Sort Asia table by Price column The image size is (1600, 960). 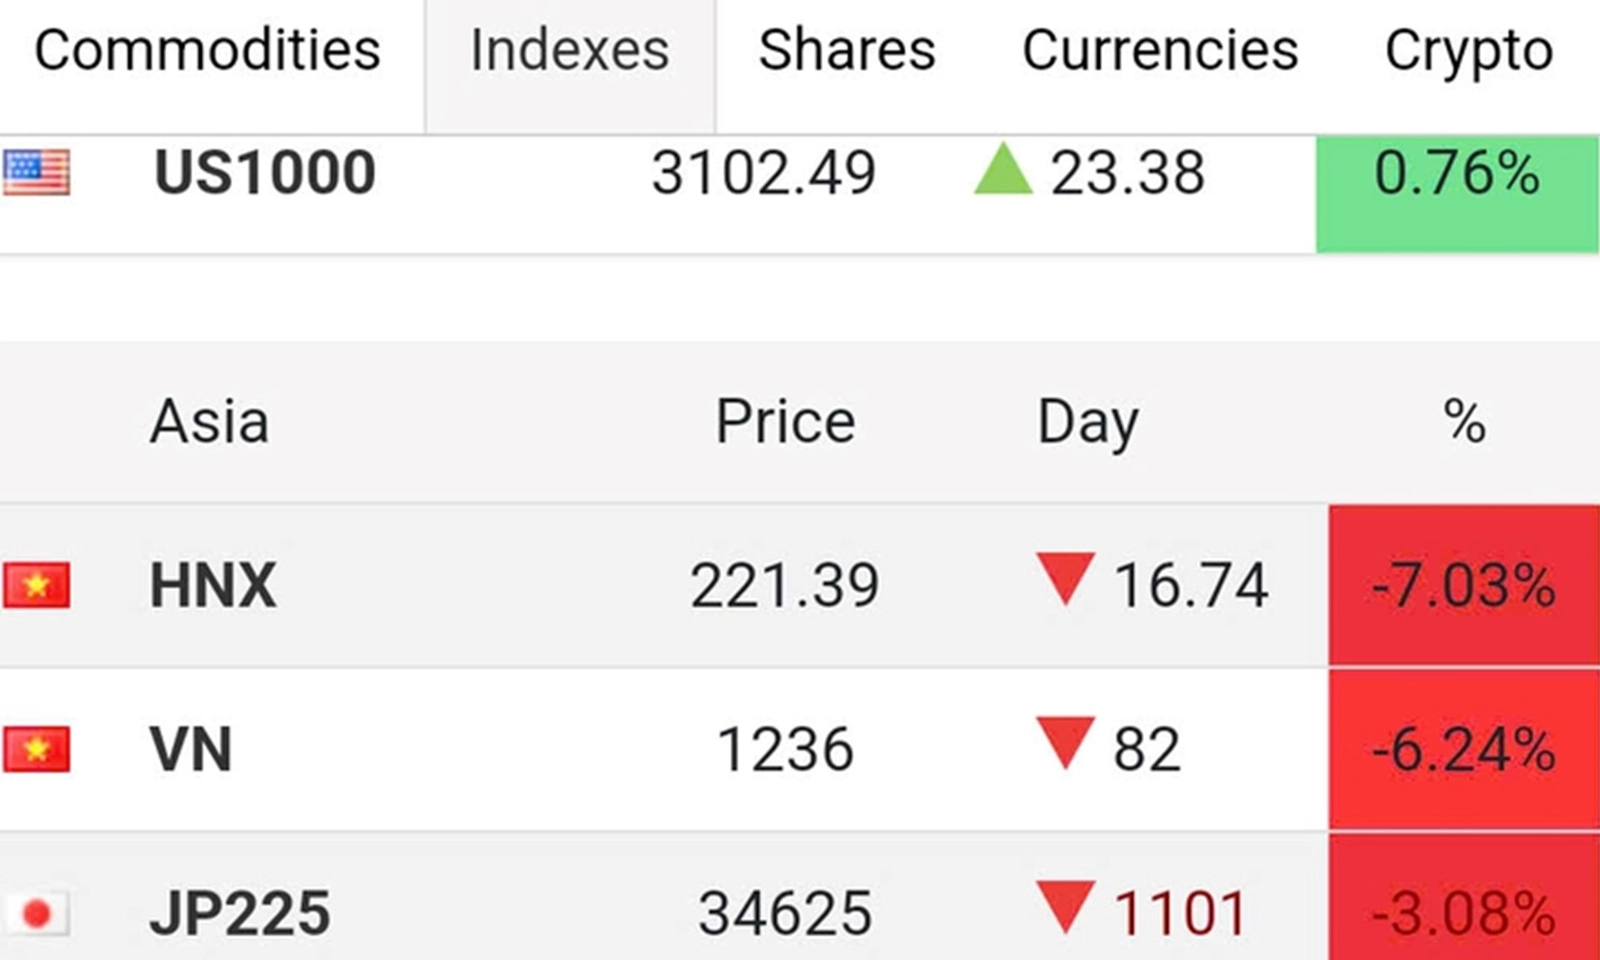(786, 421)
